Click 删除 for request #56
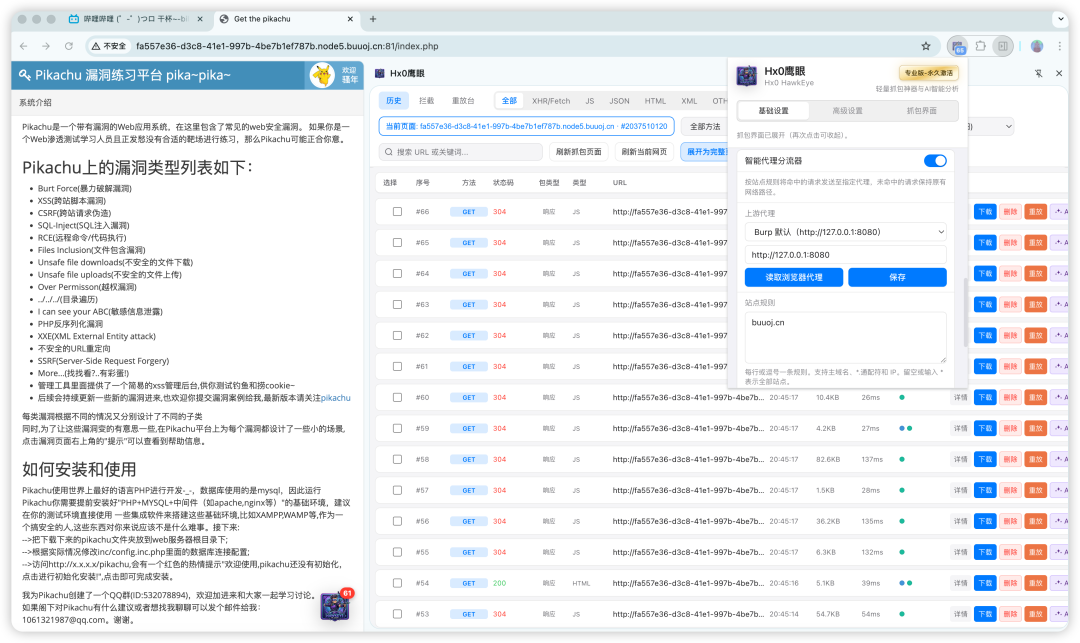Image resolution: width=1080 pixels, height=643 pixels. pos(1010,521)
